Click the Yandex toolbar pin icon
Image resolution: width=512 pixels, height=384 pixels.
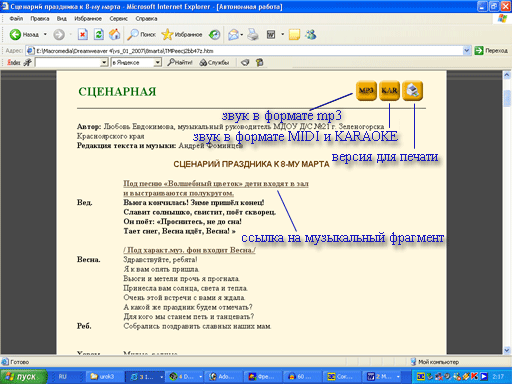[28, 62]
